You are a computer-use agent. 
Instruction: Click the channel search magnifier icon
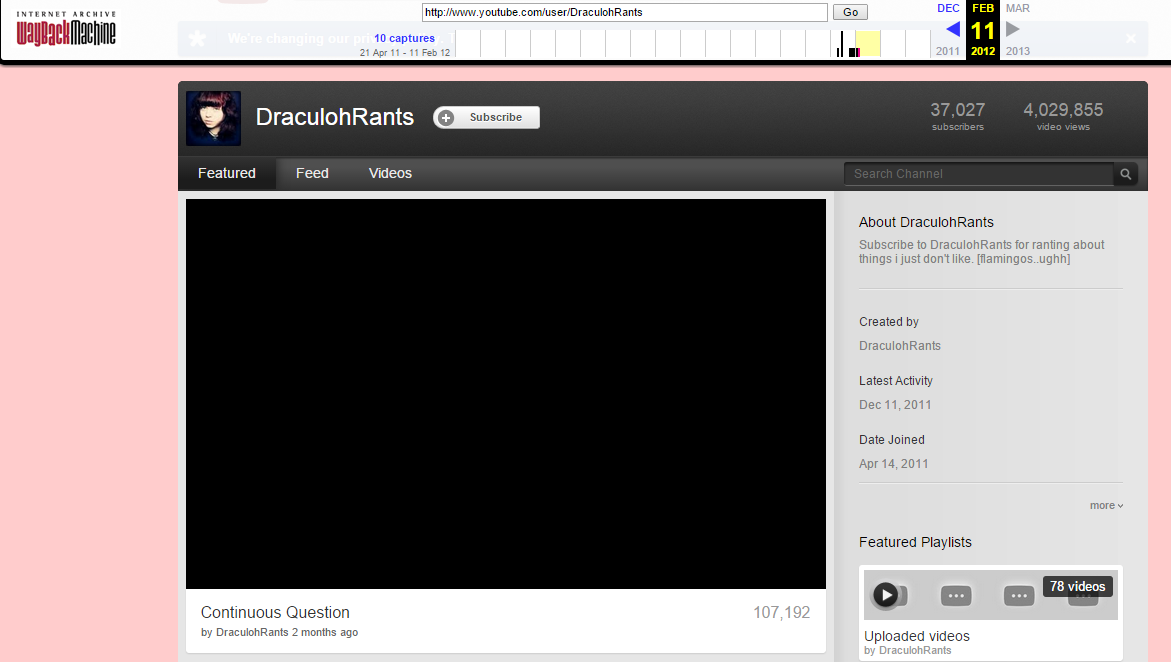pyautogui.click(x=1125, y=174)
